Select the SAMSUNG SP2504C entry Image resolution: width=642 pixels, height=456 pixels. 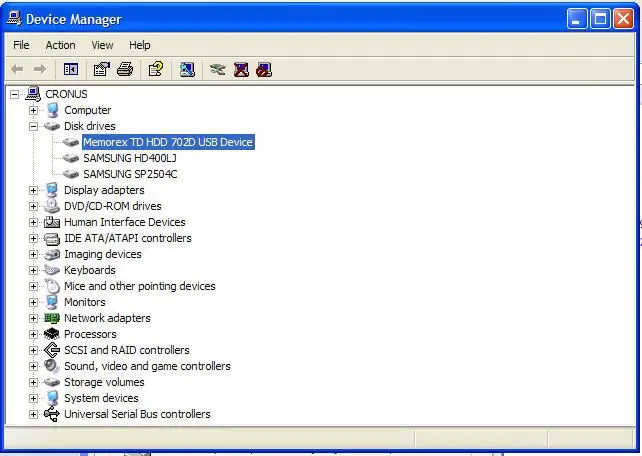click(x=130, y=174)
